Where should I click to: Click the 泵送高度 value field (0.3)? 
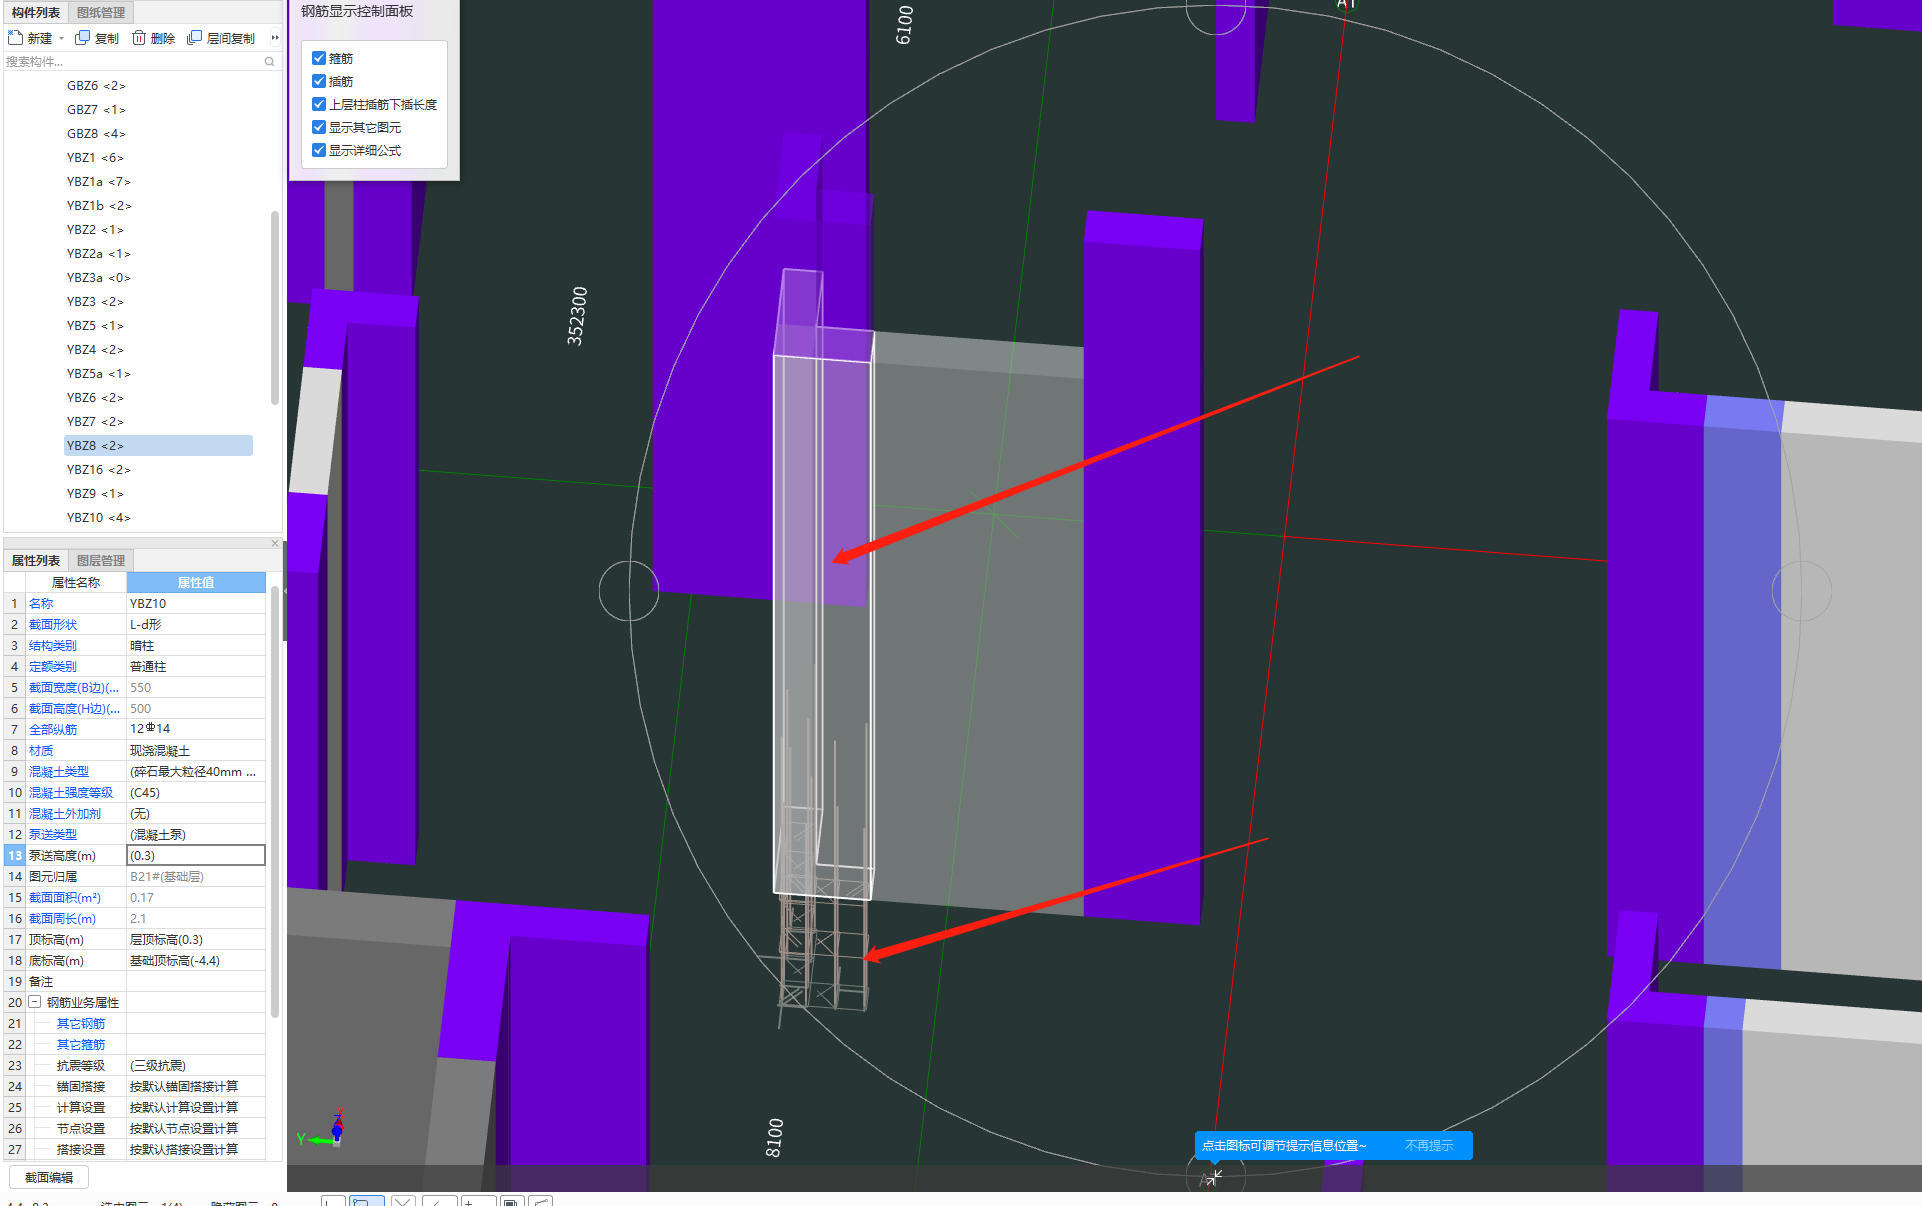tap(196, 855)
